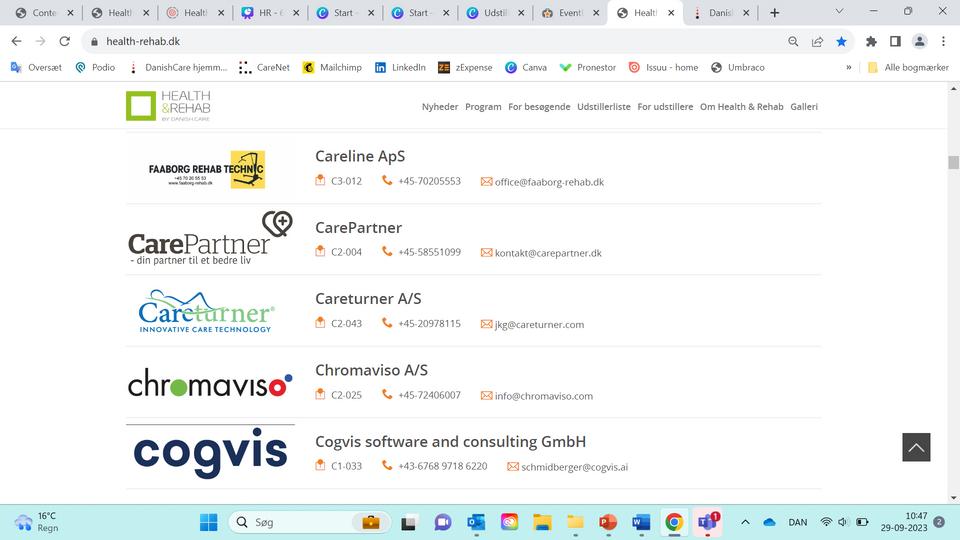Open the Om Health & Rehab menu
The image size is (960, 540).
pos(741,107)
